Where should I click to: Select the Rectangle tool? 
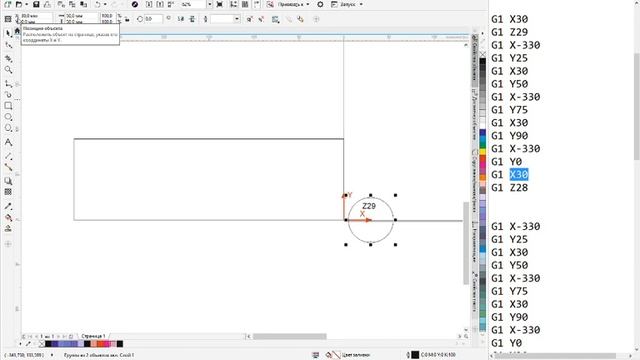[9, 106]
